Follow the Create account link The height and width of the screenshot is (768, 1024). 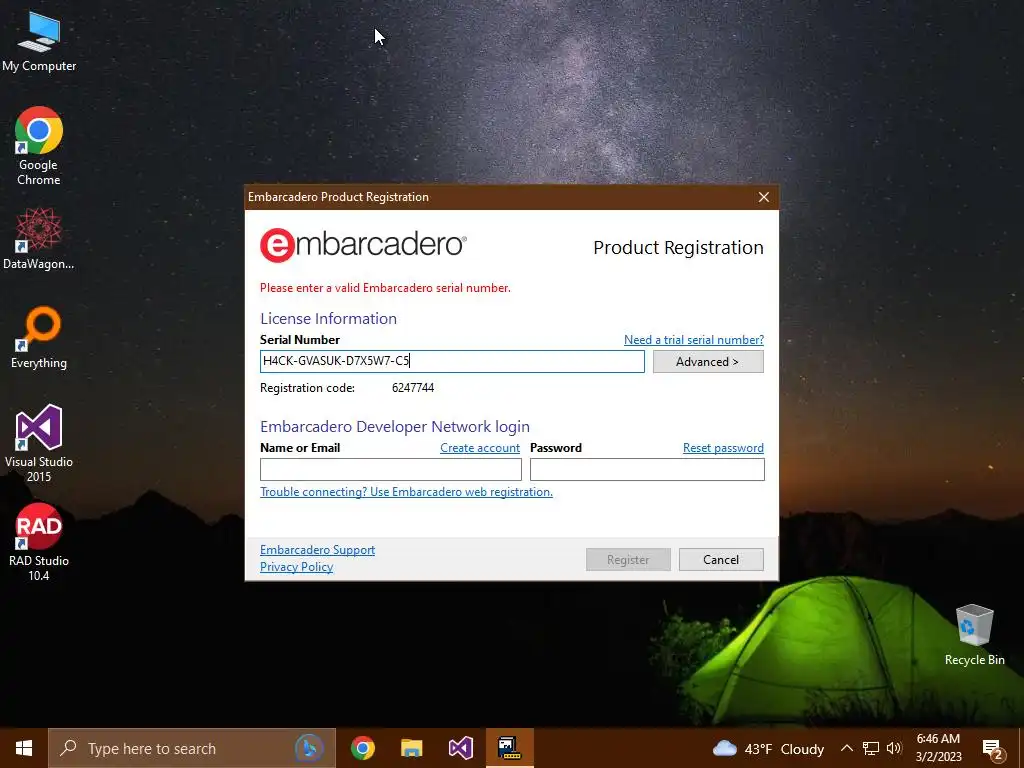[x=480, y=448]
